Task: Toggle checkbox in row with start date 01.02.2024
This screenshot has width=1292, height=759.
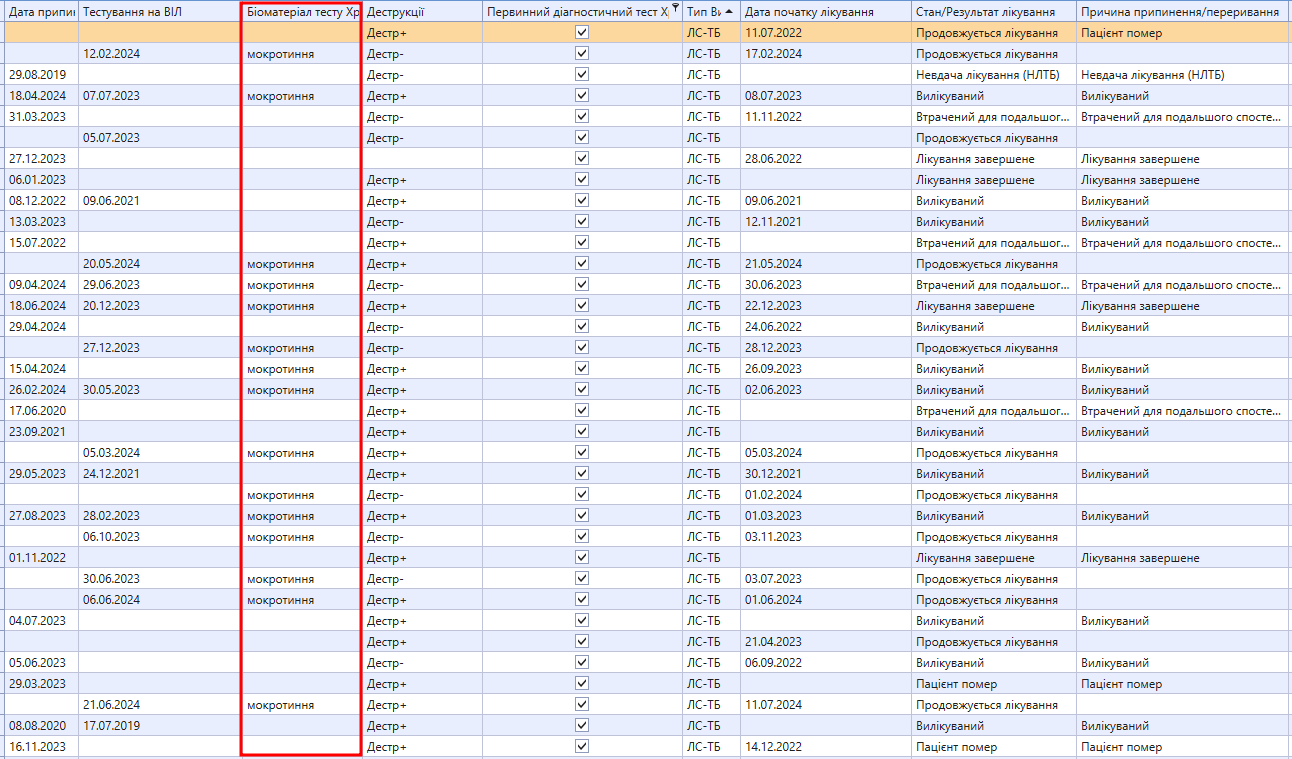Action: (x=582, y=494)
